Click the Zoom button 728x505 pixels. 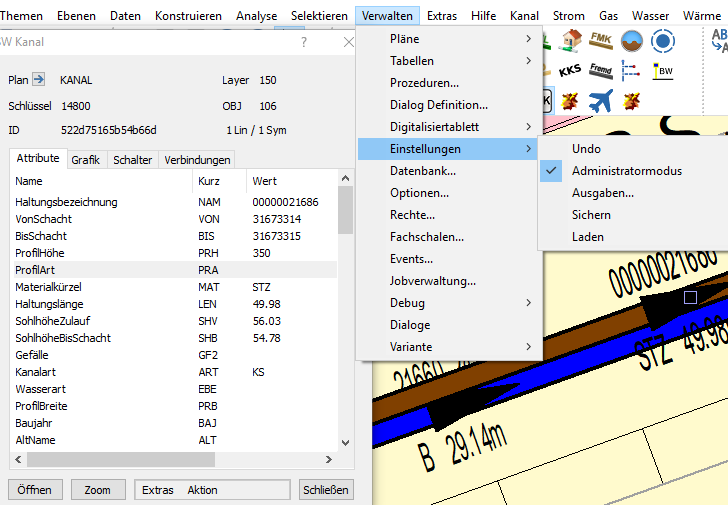coord(97,490)
